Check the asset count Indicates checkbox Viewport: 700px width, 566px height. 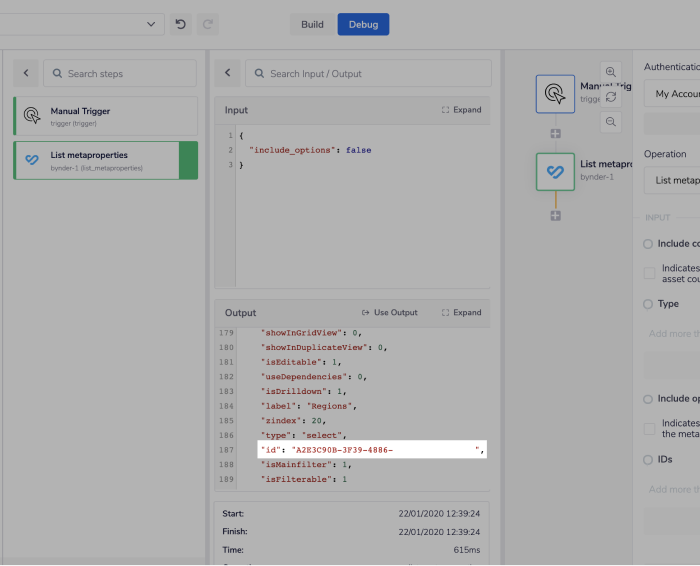(650, 273)
